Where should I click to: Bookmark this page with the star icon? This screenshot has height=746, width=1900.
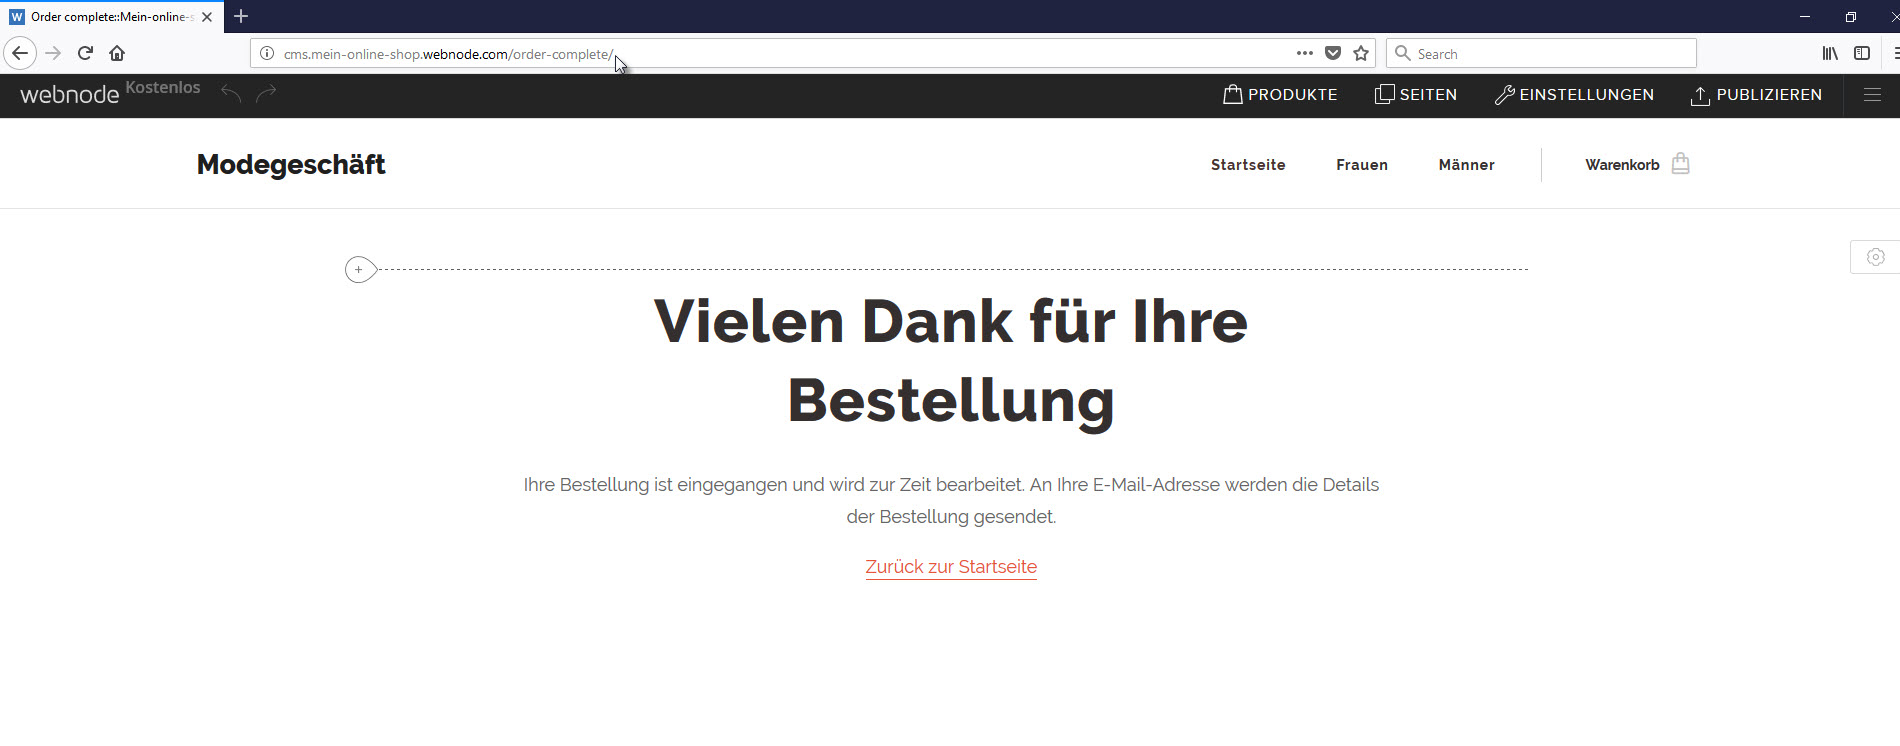point(1361,53)
